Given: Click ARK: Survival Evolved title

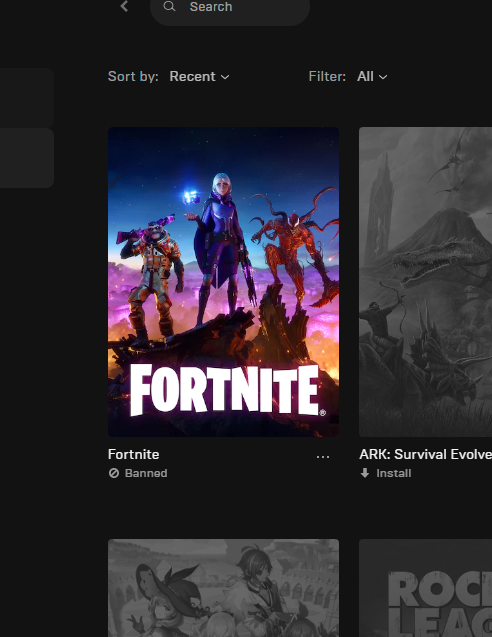Looking at the screenshot, I should 425,454.
